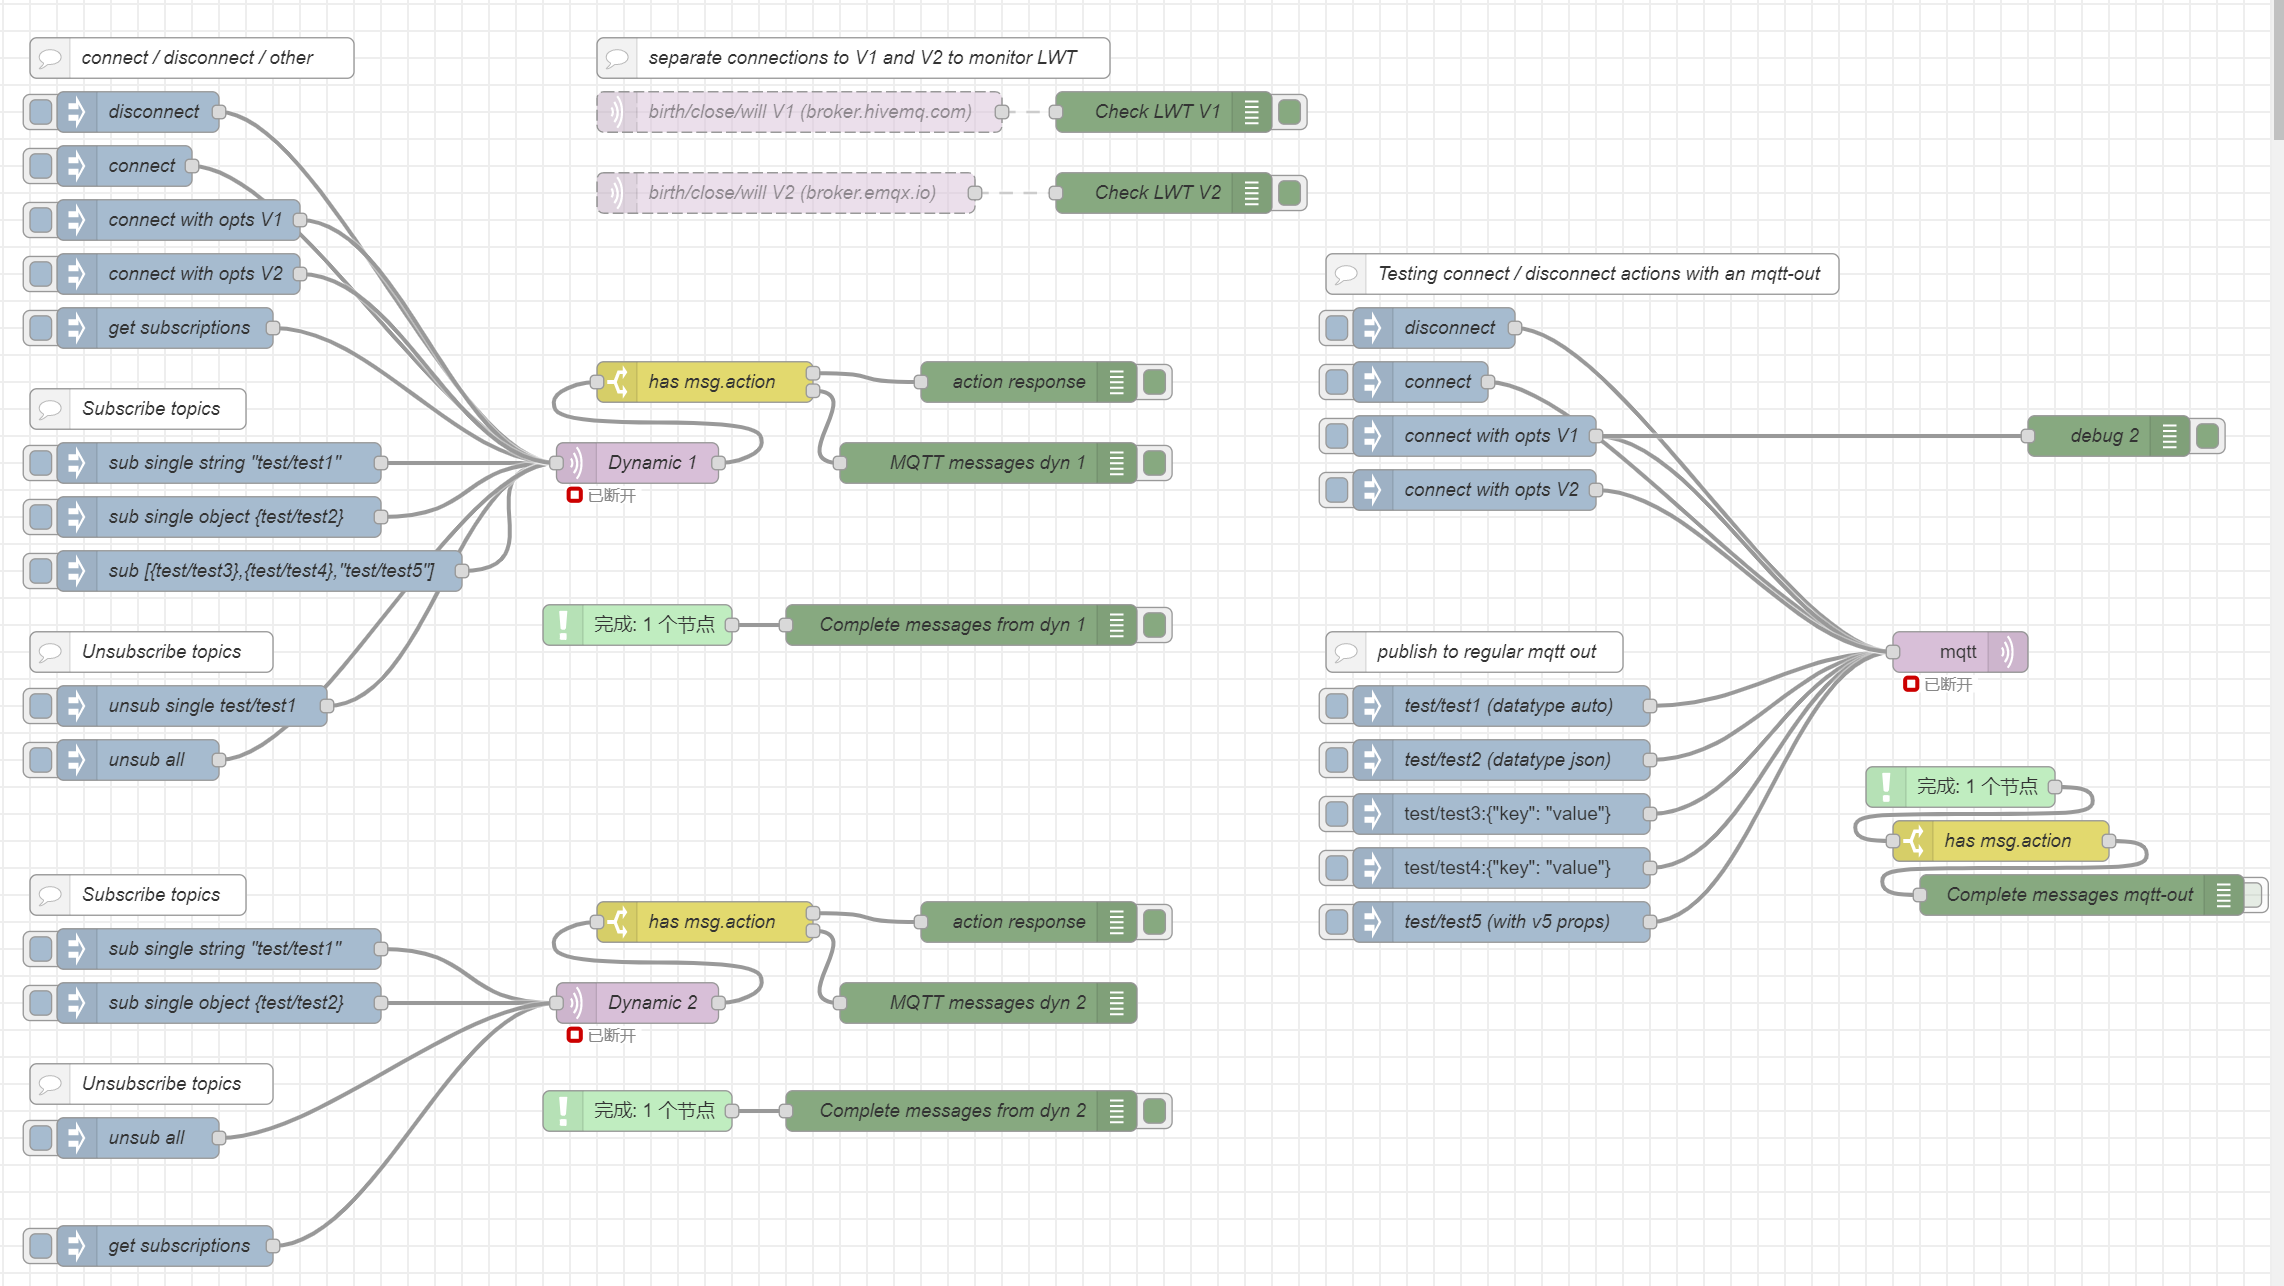Select the 'publish to regular mqtt out' comment
This screenshot has height=1286, width=2284.
click(1486, 652)
